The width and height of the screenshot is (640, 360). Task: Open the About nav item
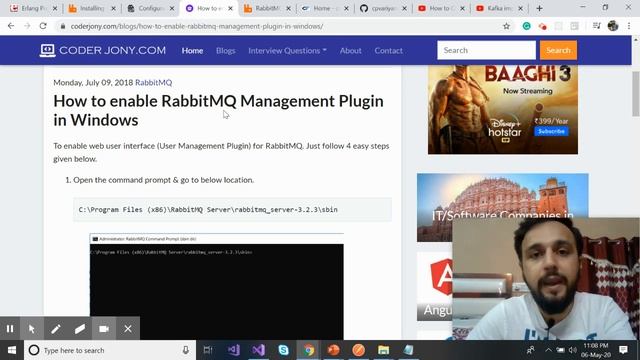click(x=351, y=51)
